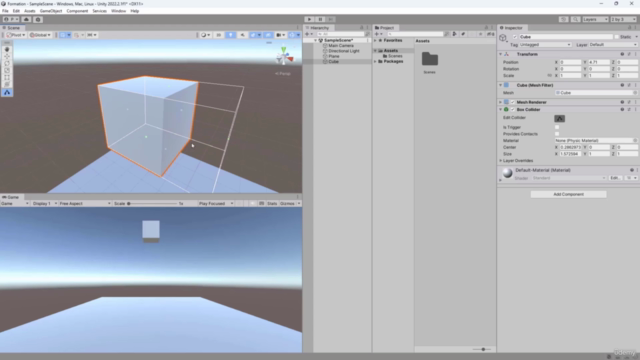Select Main Camera in Hierarchy
This screenshot has height=360, width=640.
341,46
